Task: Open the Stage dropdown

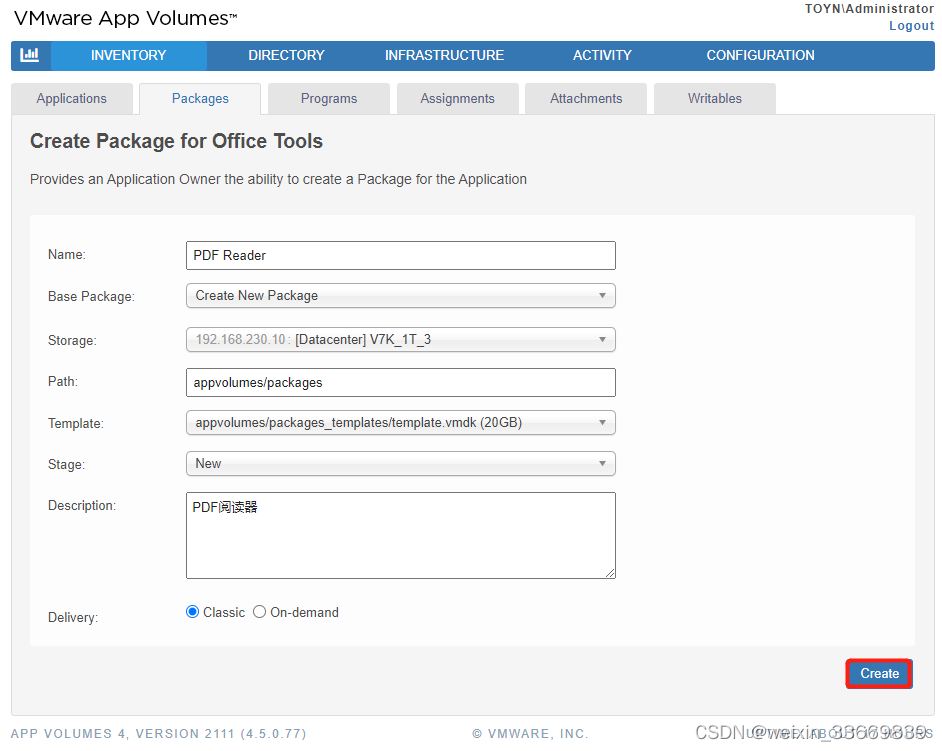Action: point(401,464)
